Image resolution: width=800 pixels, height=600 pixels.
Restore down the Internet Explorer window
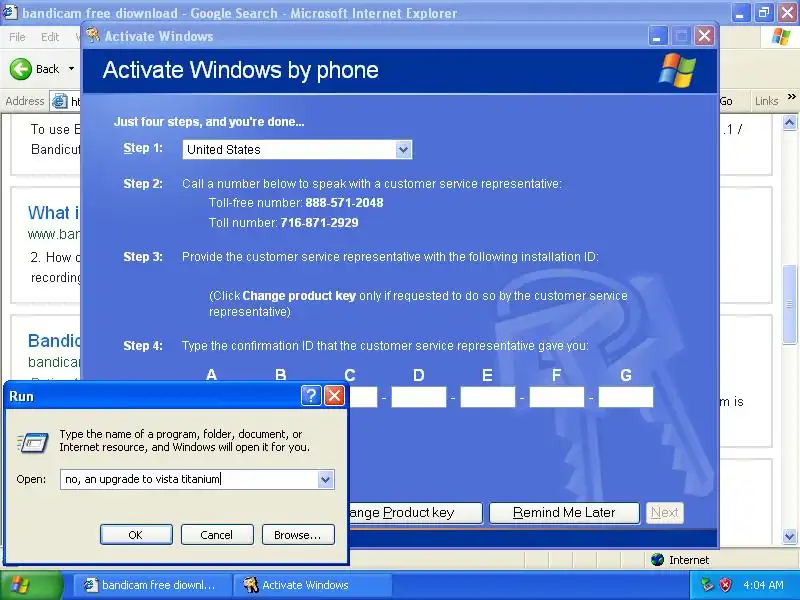[x=764, y=13]
